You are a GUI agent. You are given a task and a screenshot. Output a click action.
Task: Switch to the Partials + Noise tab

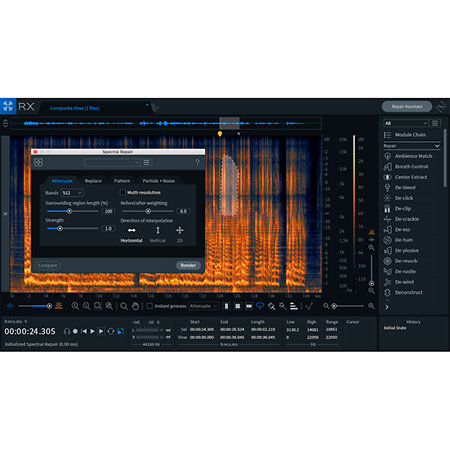pyautogui.click(x=159, y=181)
